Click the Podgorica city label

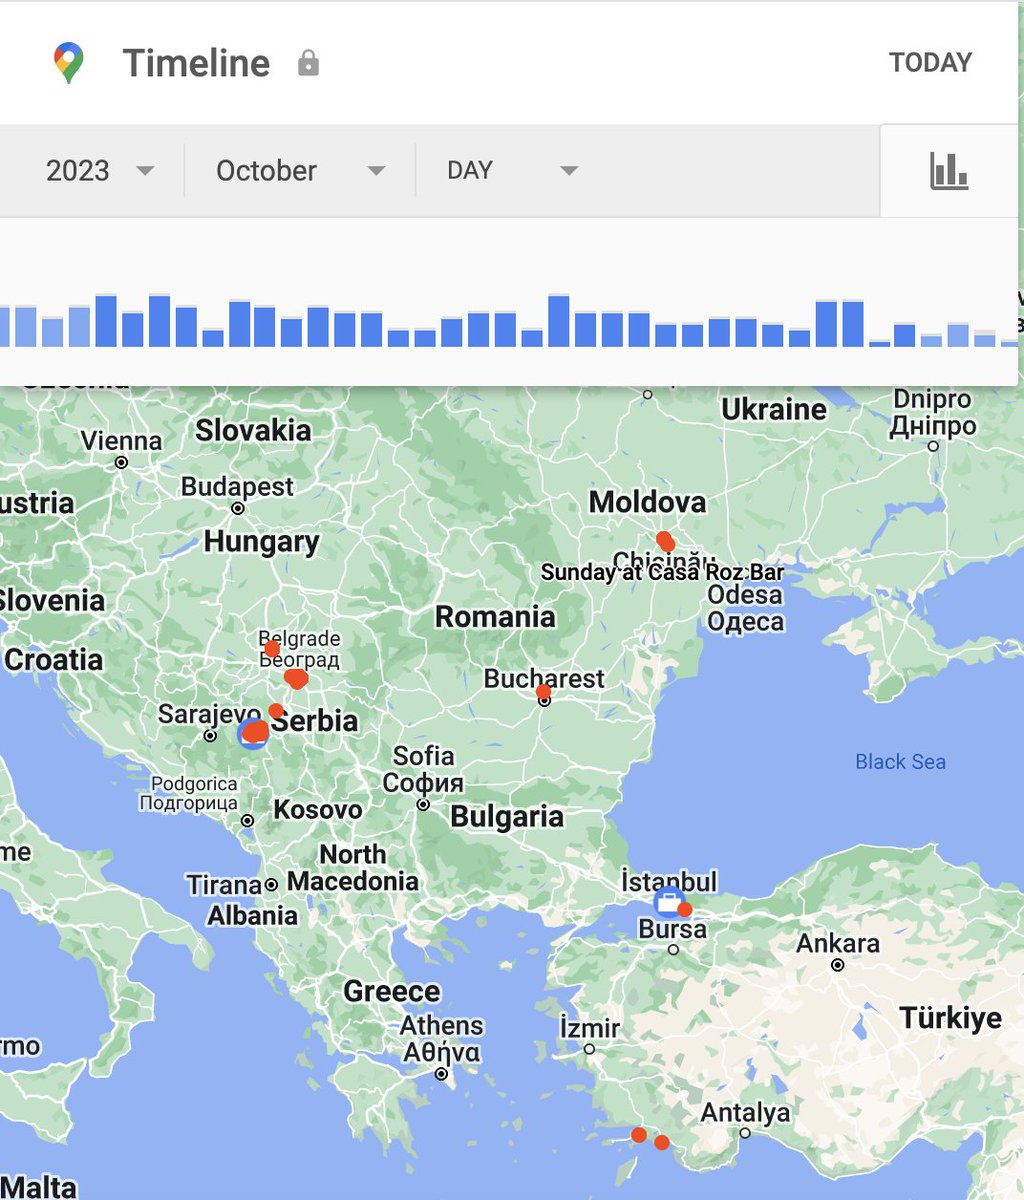point(189,794)
